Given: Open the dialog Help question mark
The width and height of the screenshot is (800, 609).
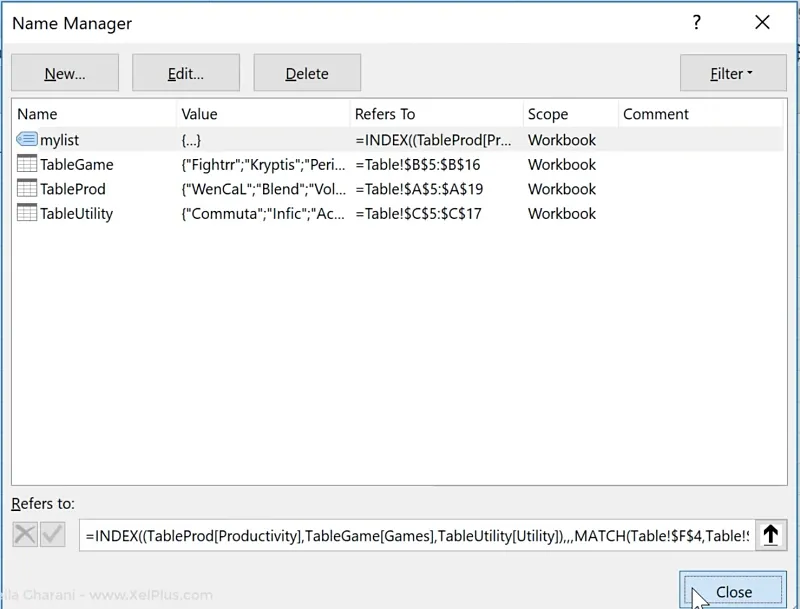Looking at the screenshot, I should tap(696, 22).
